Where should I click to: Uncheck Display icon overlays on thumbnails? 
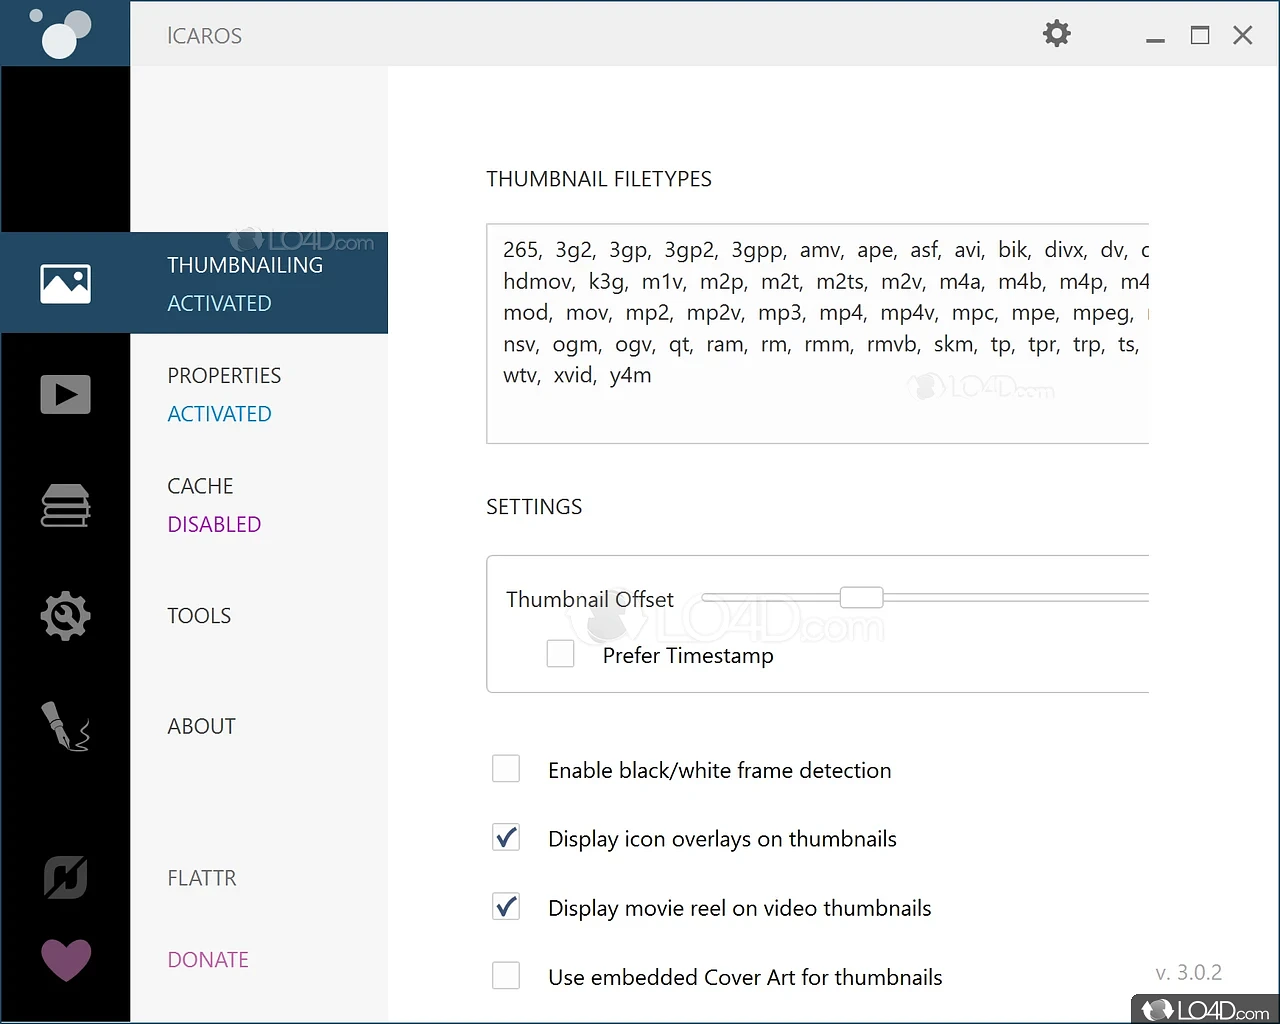click(x=506, y=838)
